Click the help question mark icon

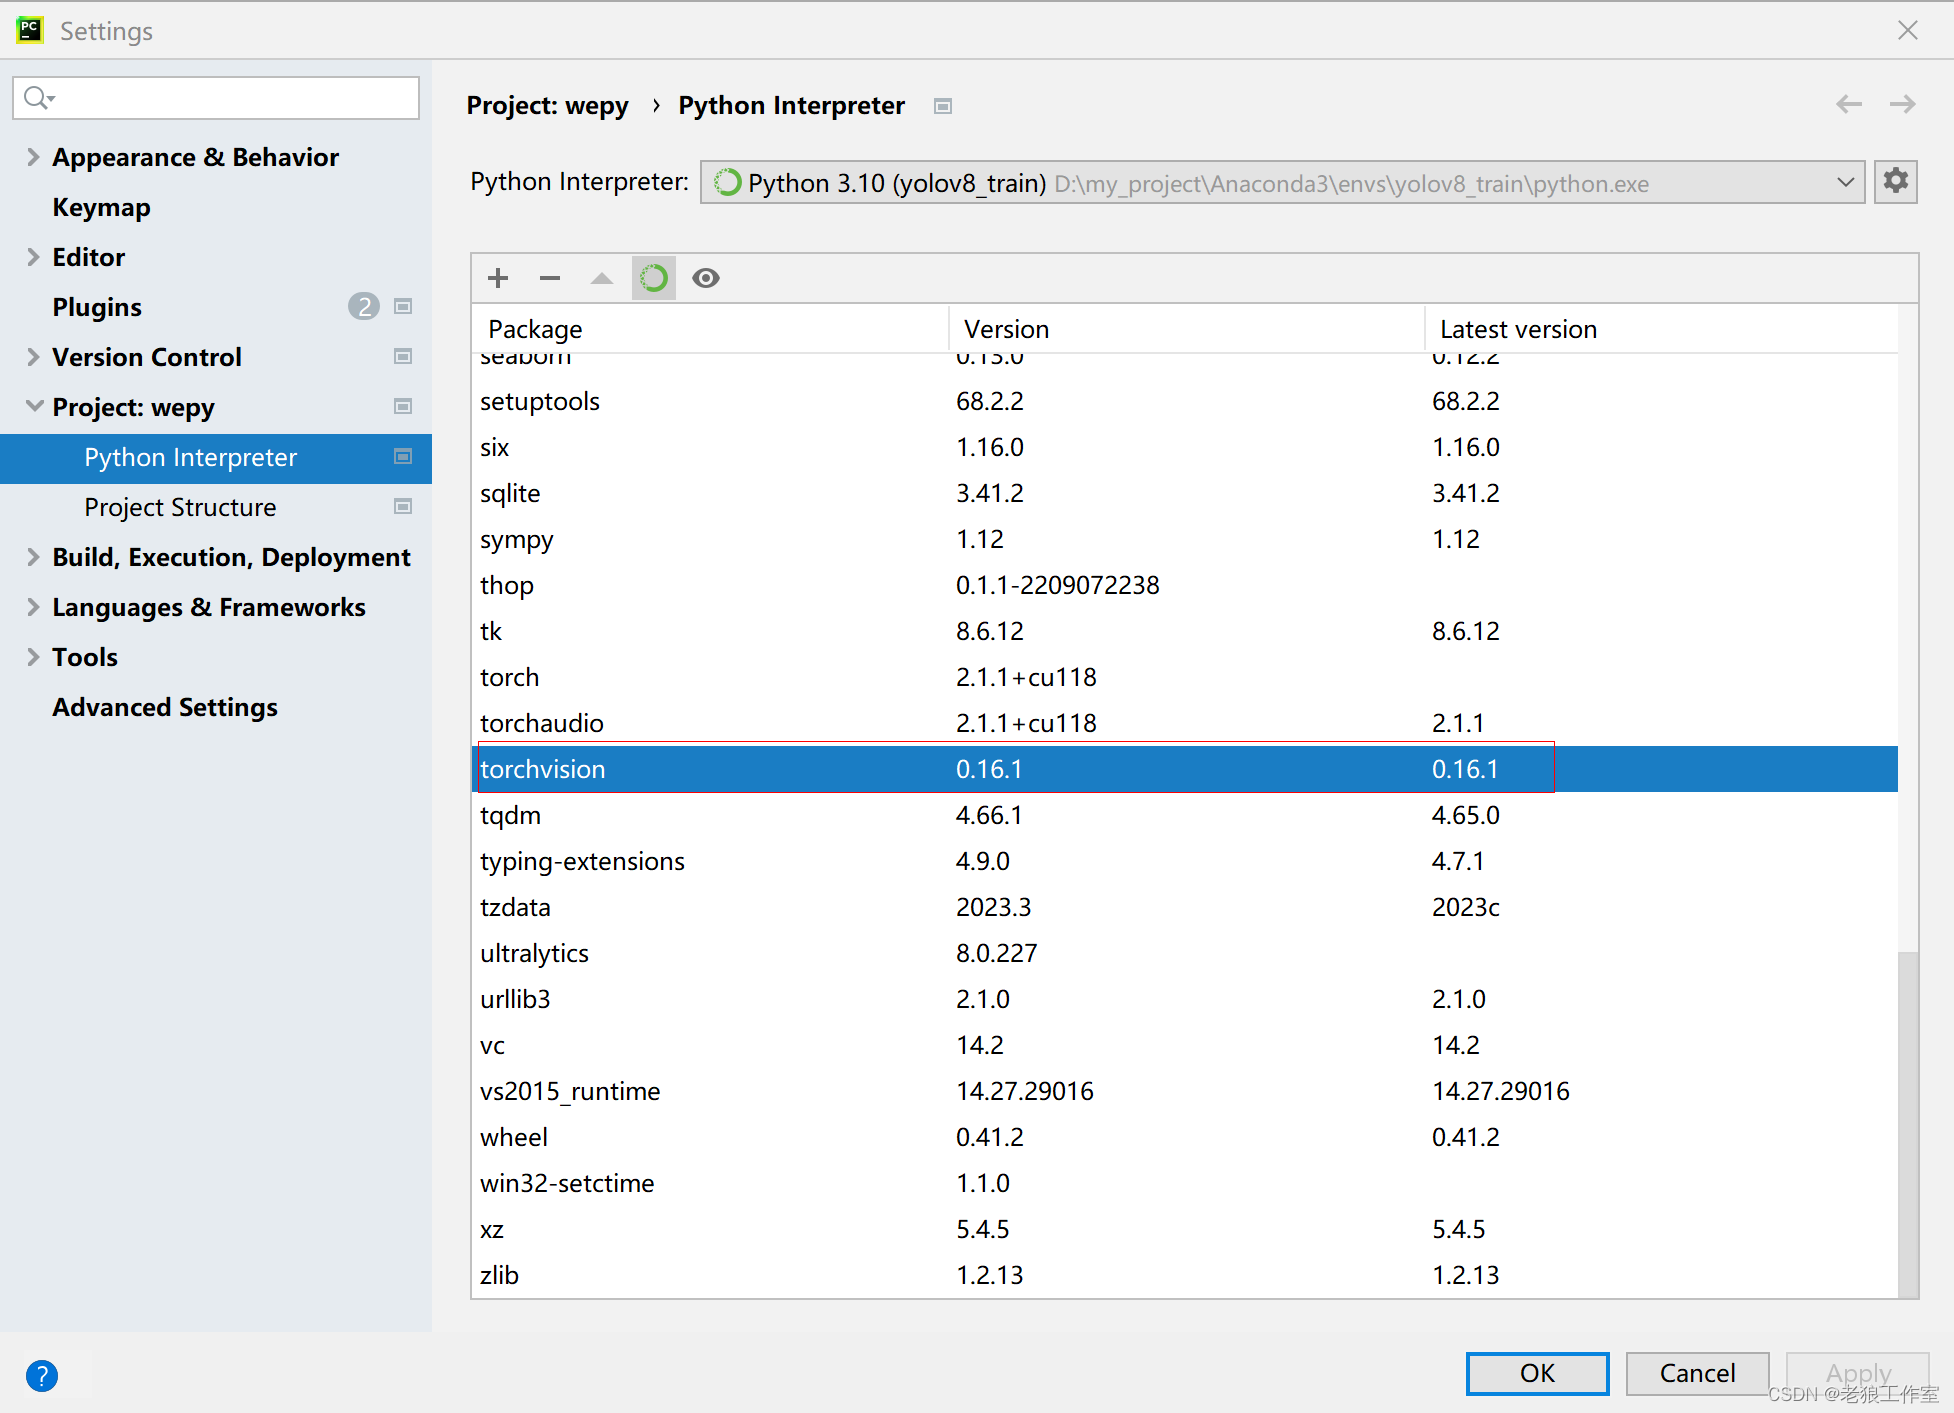42,1375
